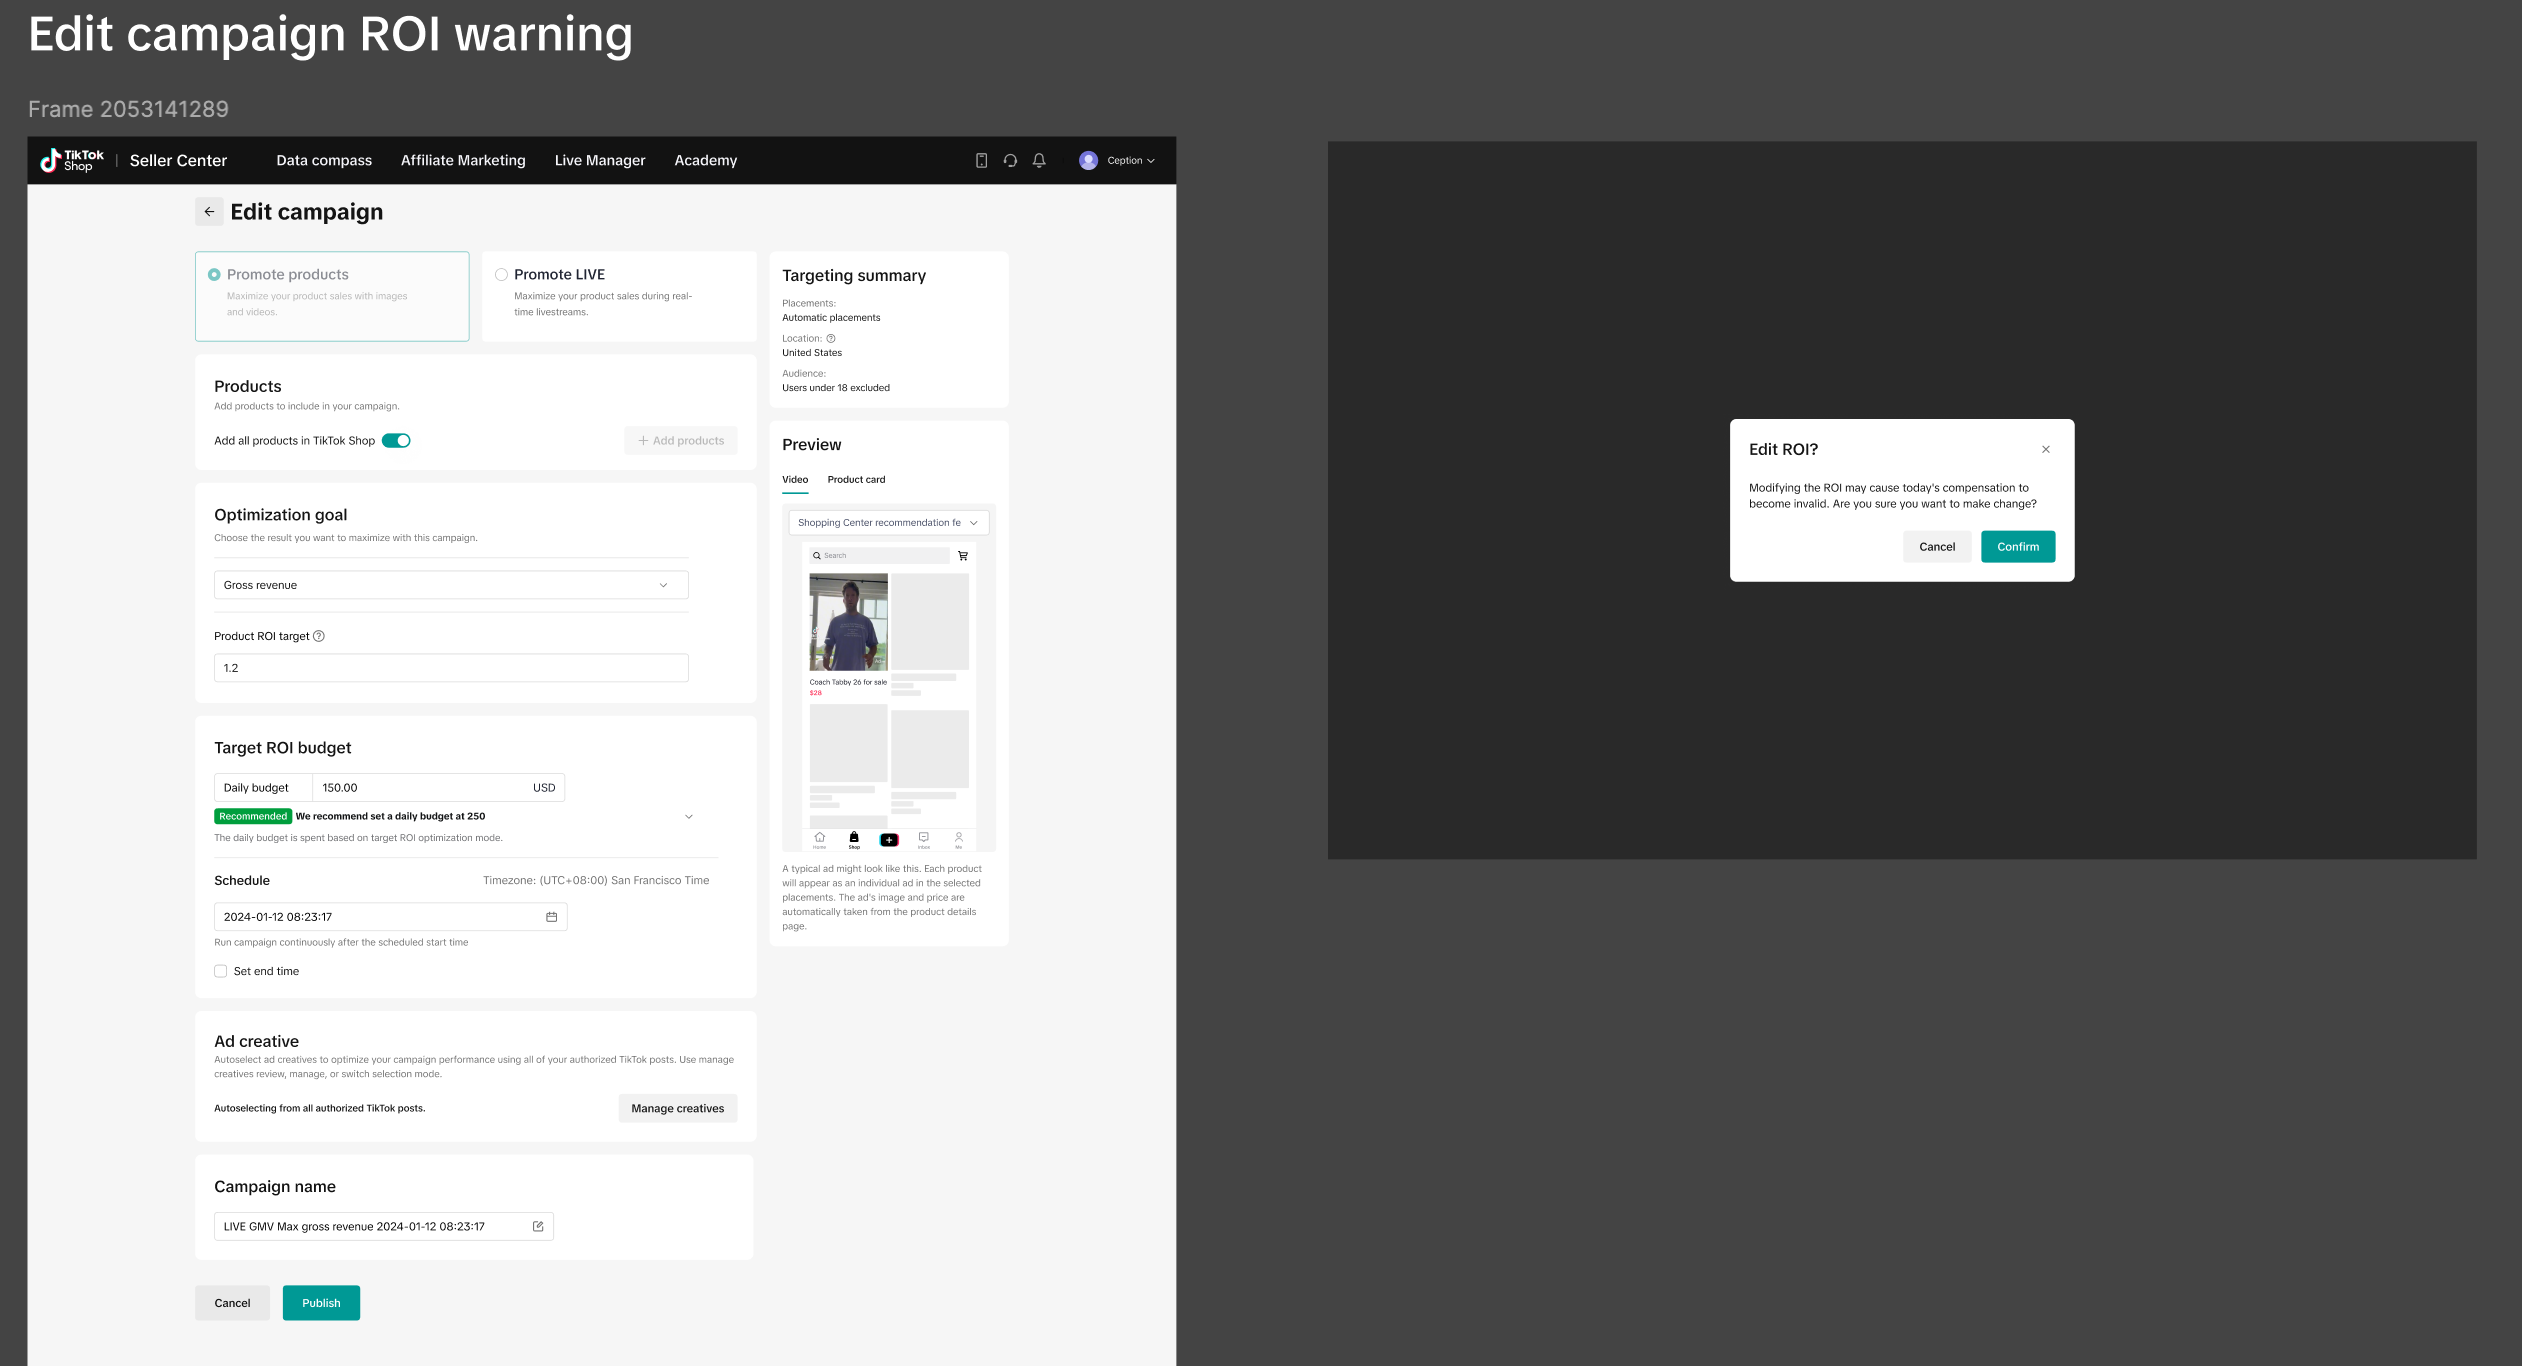Open the Schedule calendar picker icon
This screenshot has height=1366, width=2522.
click(x=551, y=917)
